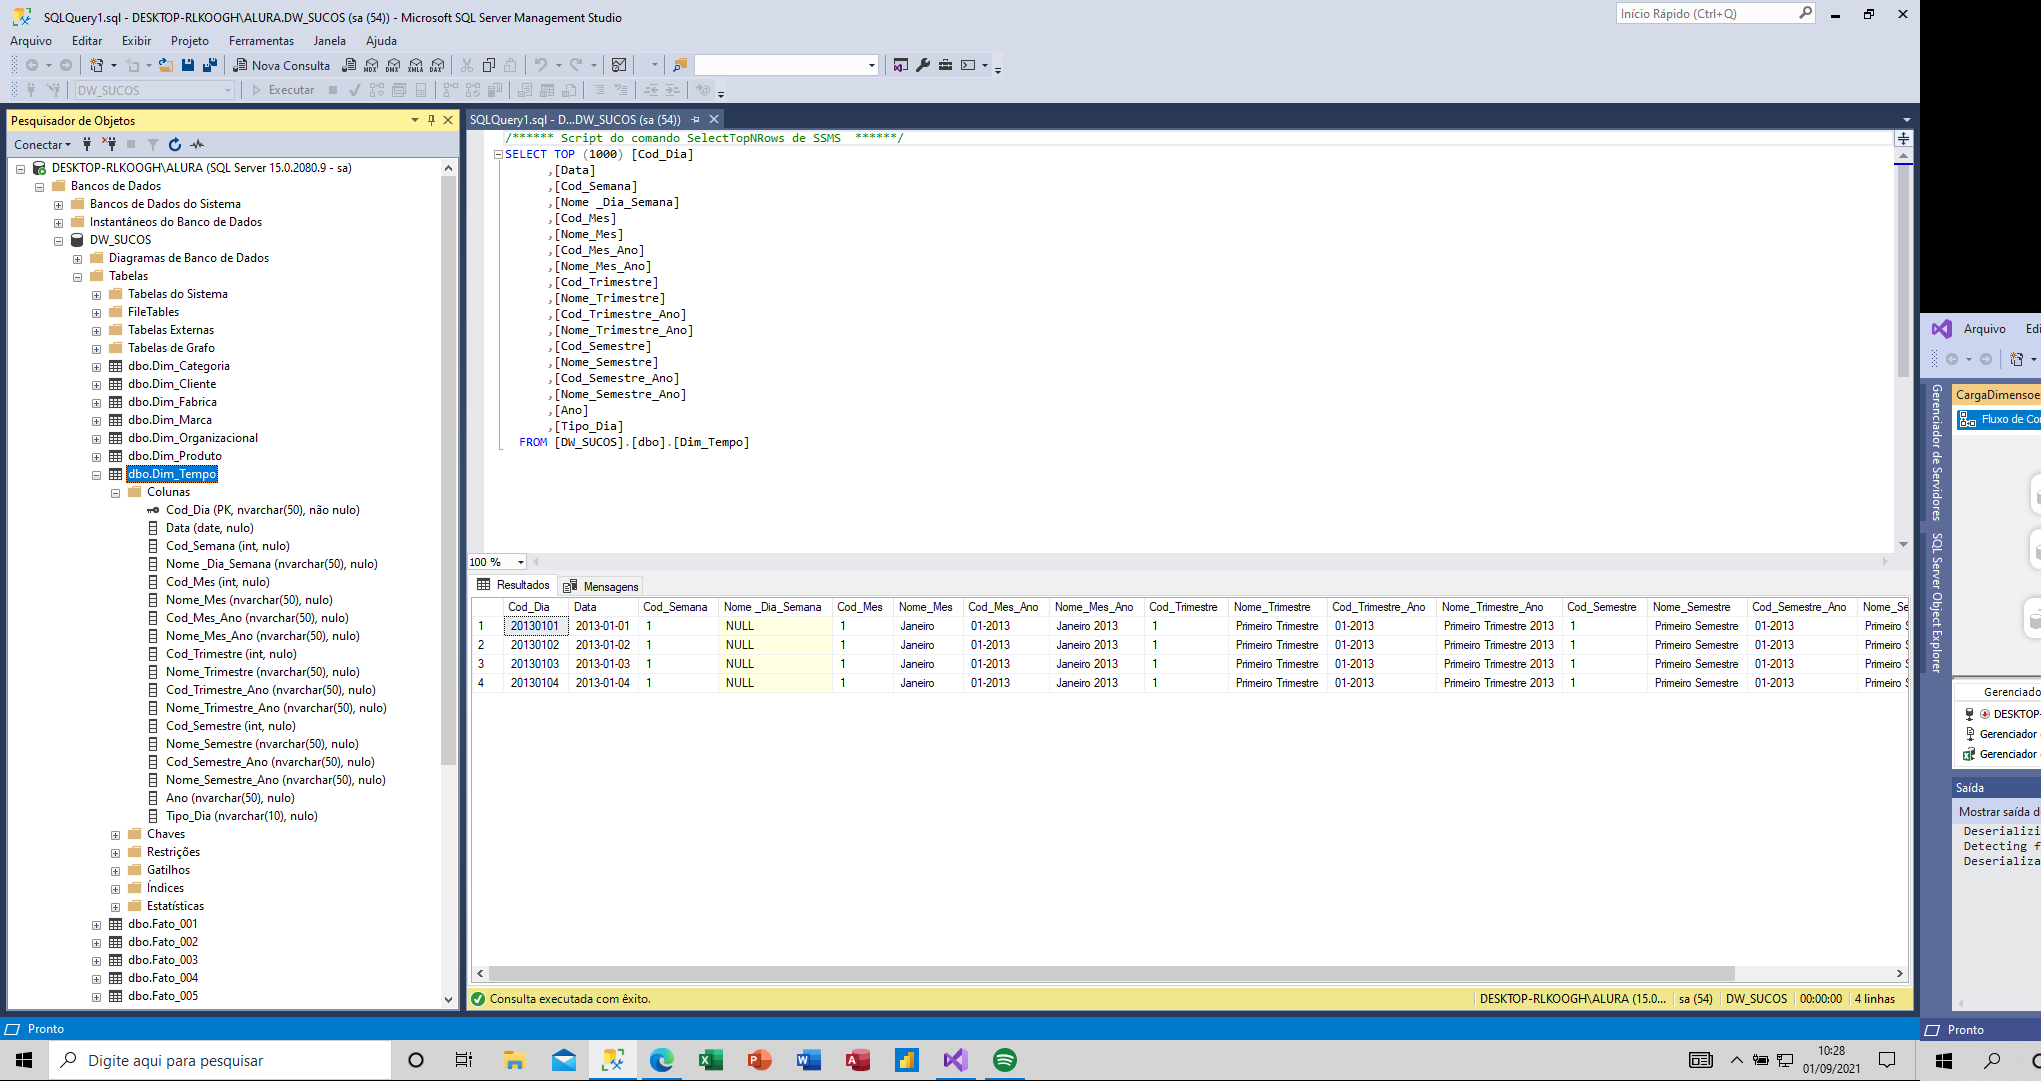
Task: Expand Bancos de Dados do Sistema folder
Action: click(59, 204)
